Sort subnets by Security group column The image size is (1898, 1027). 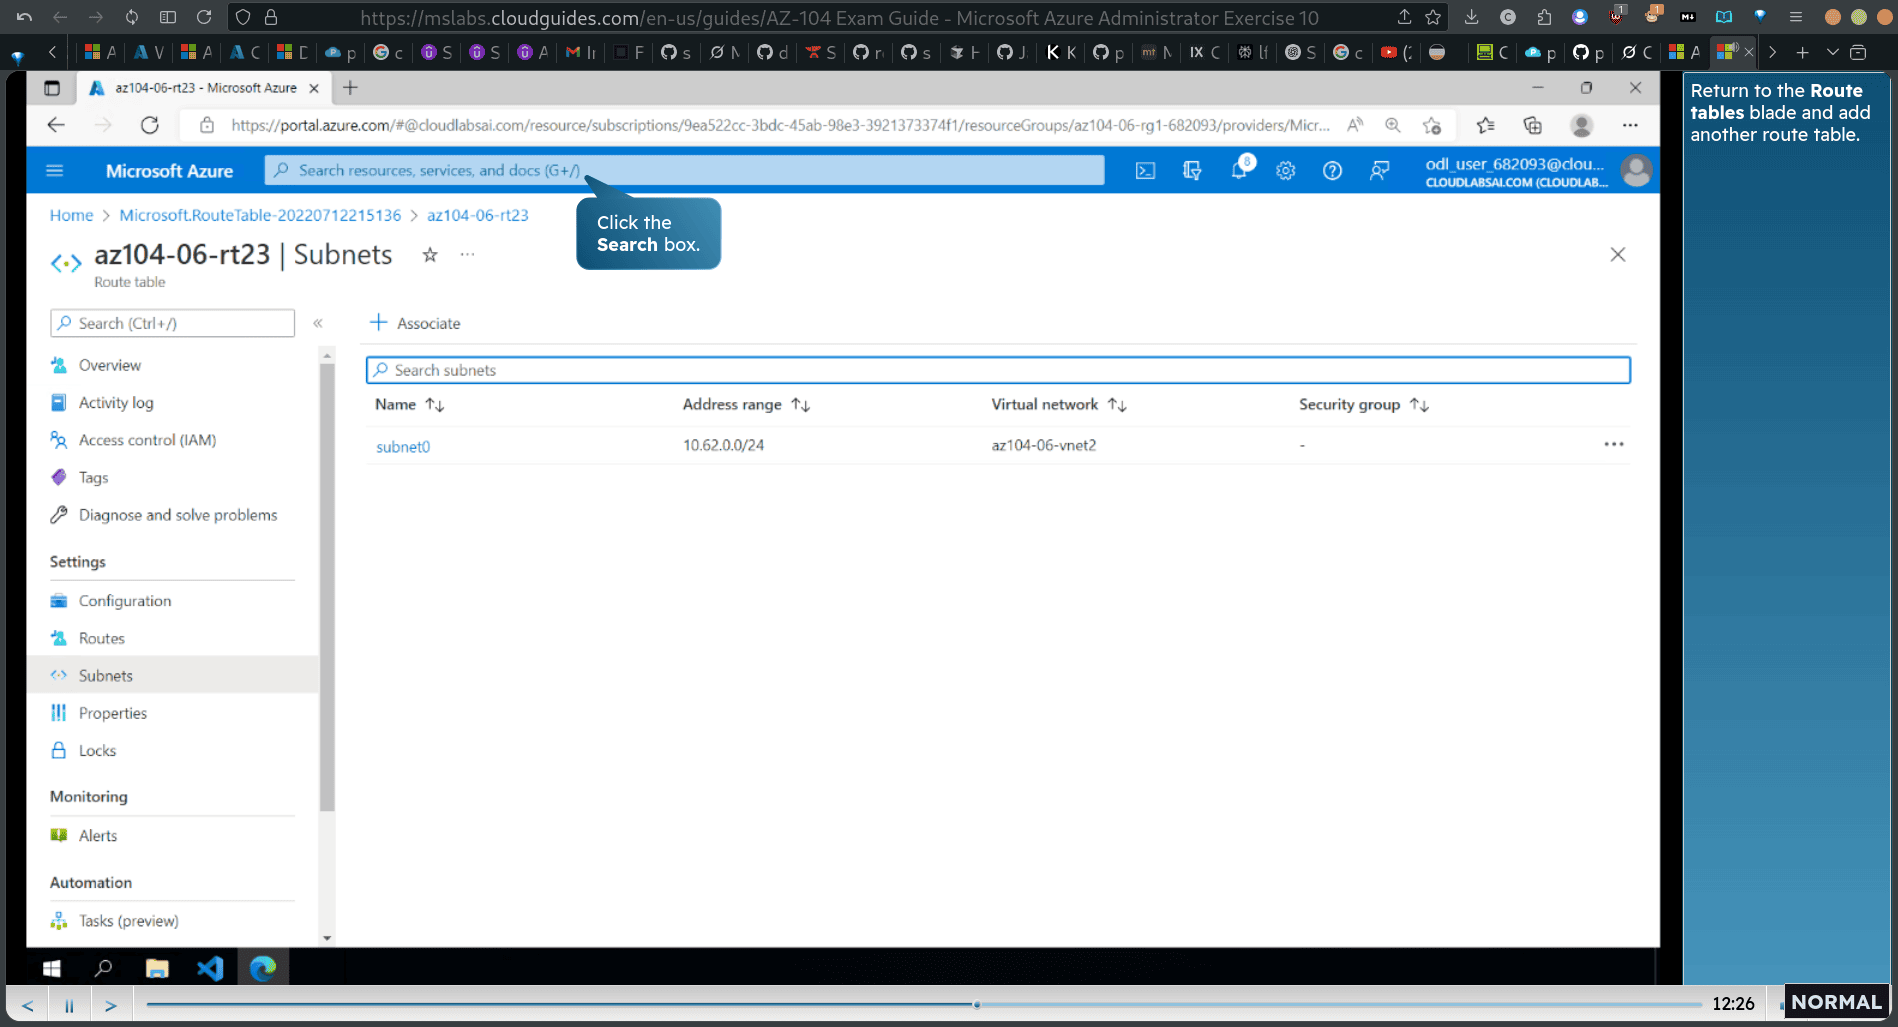(x=1364, y=404)
